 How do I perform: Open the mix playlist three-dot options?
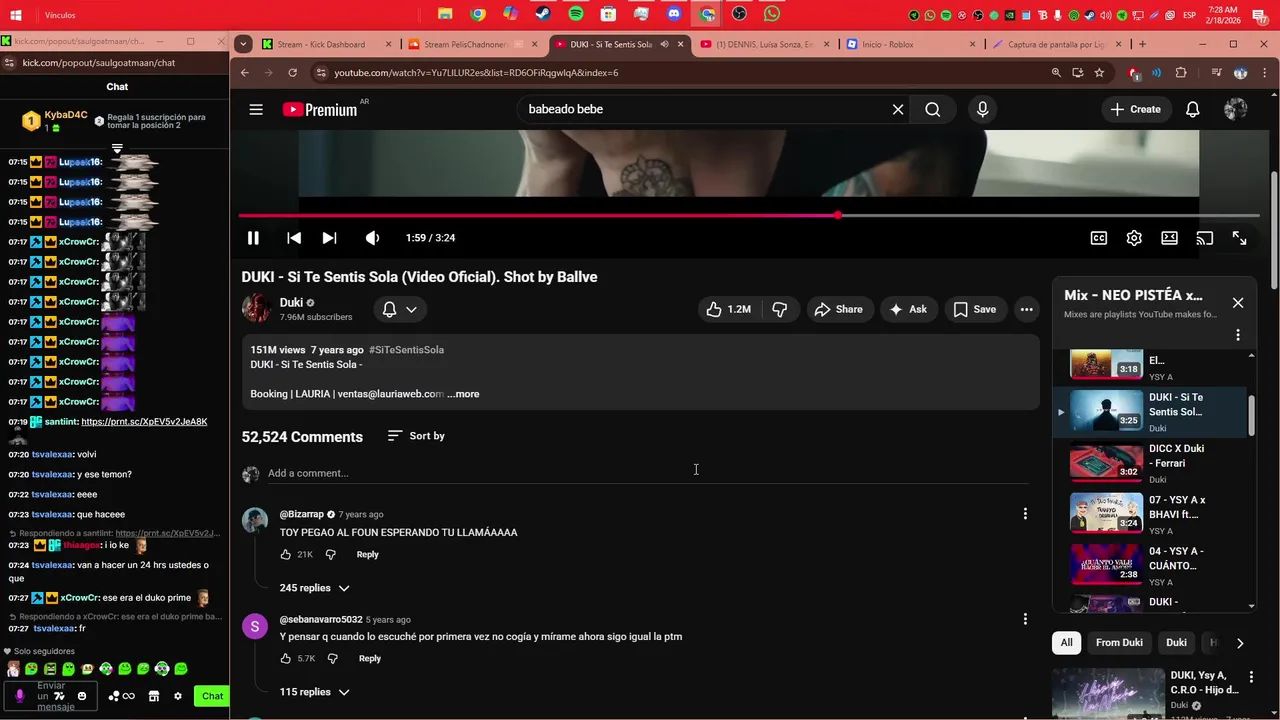click(x=1238, y=335)
